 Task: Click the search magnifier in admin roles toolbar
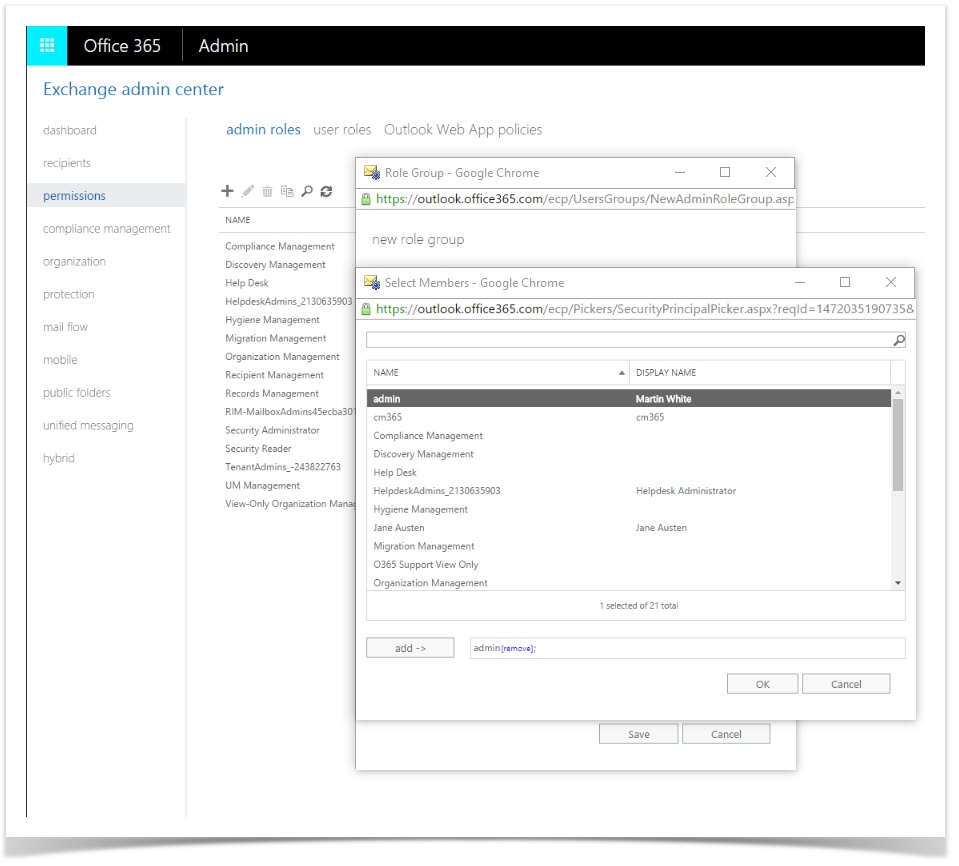307,191
